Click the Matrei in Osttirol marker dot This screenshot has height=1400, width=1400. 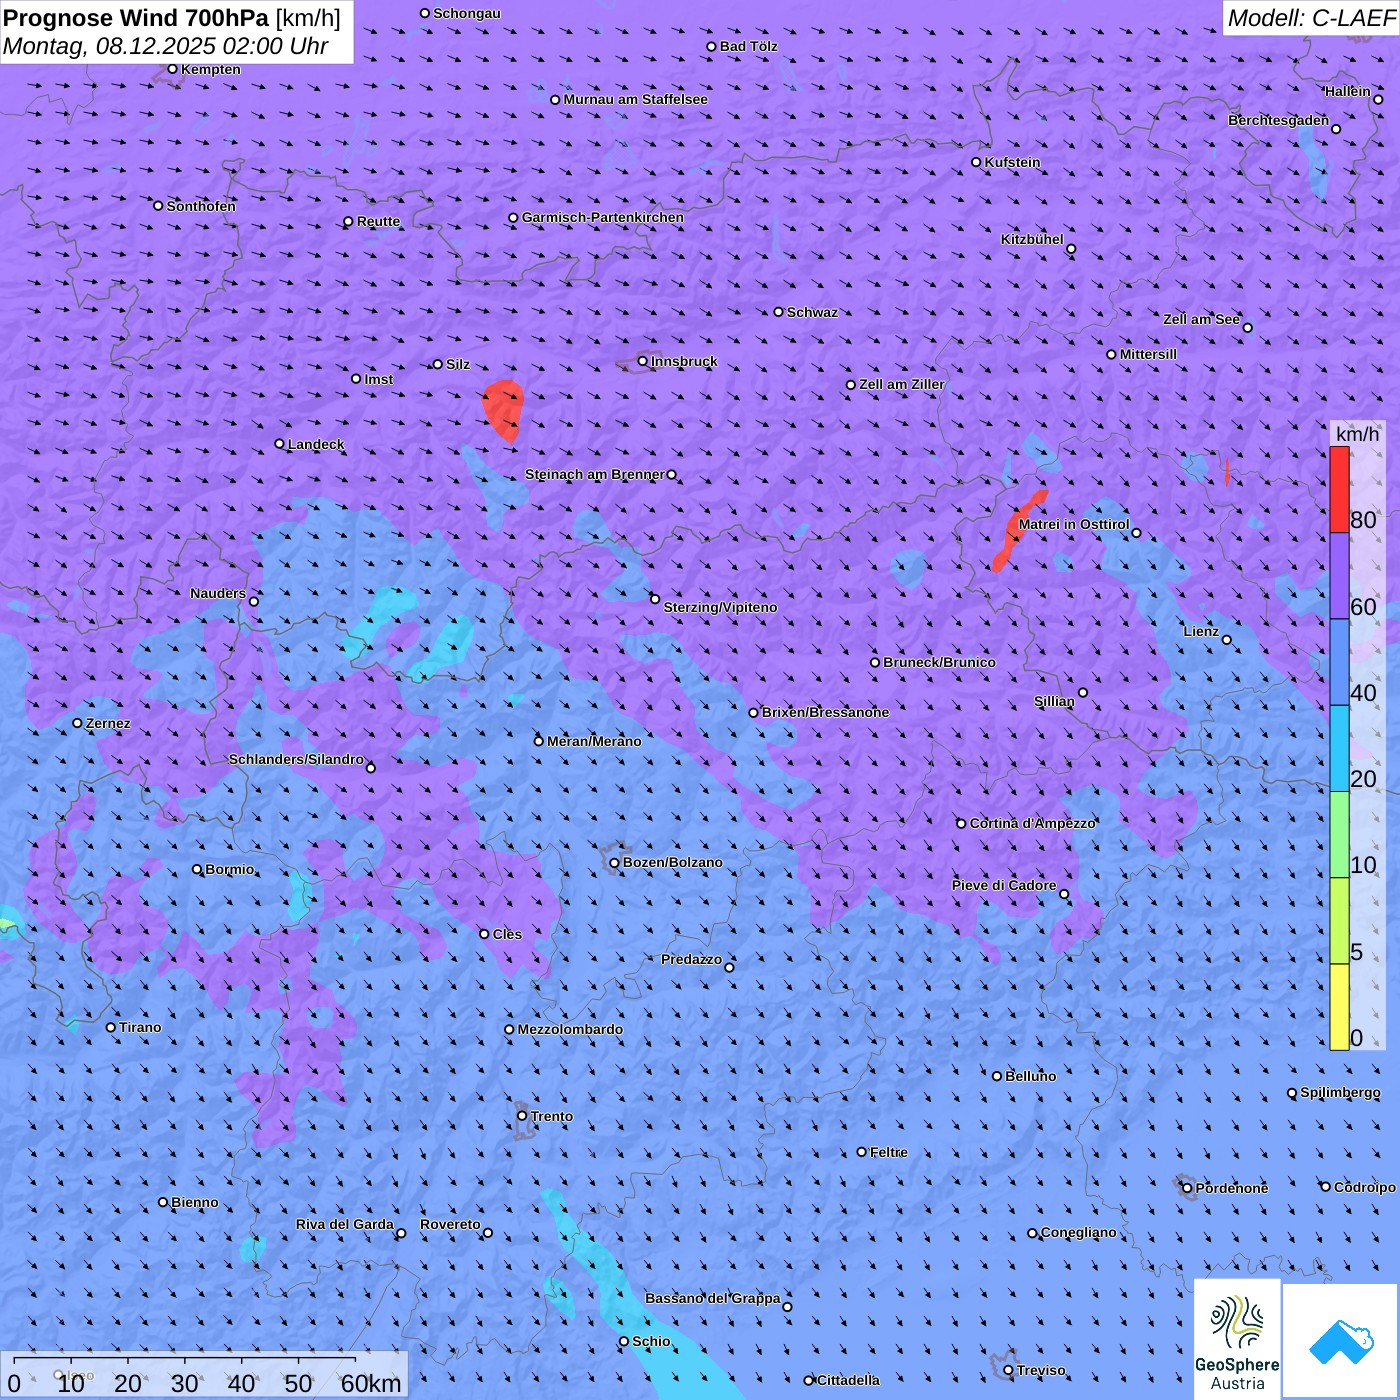pos(1136,533)
